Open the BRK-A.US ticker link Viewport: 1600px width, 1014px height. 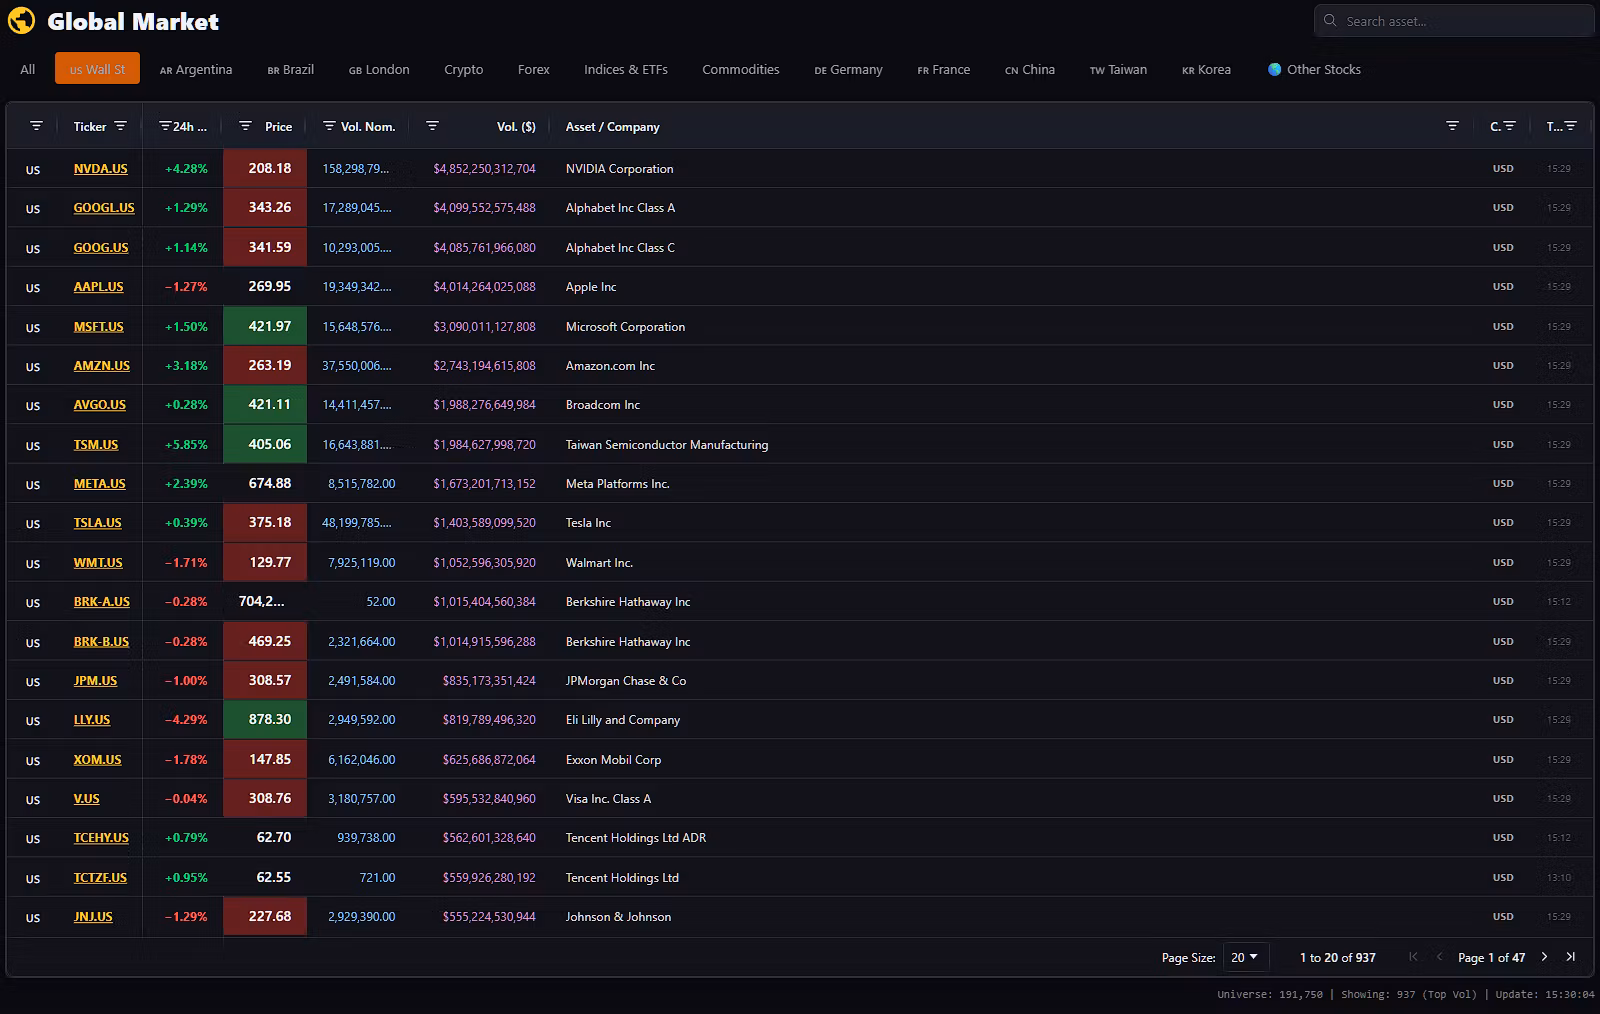[x=102, y=602]
